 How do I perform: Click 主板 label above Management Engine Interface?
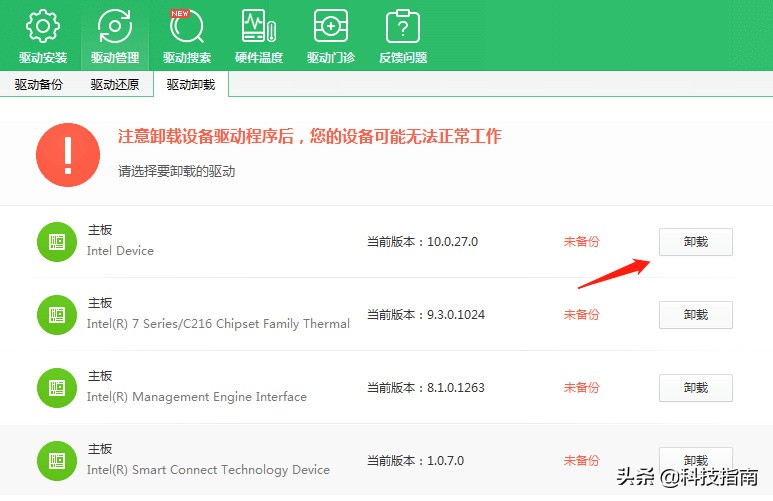pos(100,376)
